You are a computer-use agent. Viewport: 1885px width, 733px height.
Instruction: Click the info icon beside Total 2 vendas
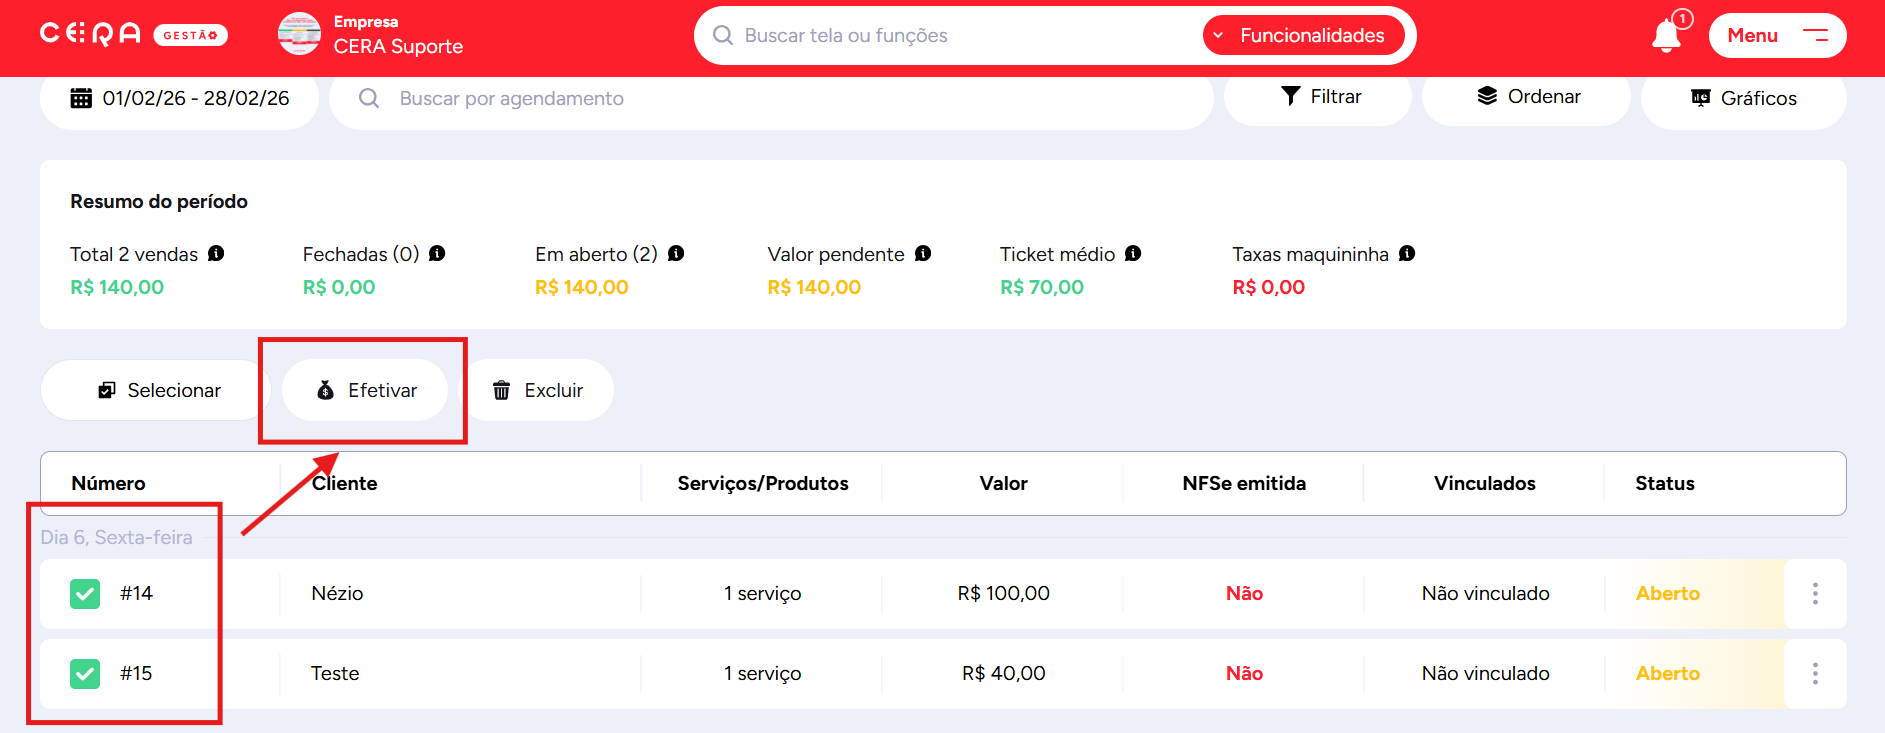[216, 254]
